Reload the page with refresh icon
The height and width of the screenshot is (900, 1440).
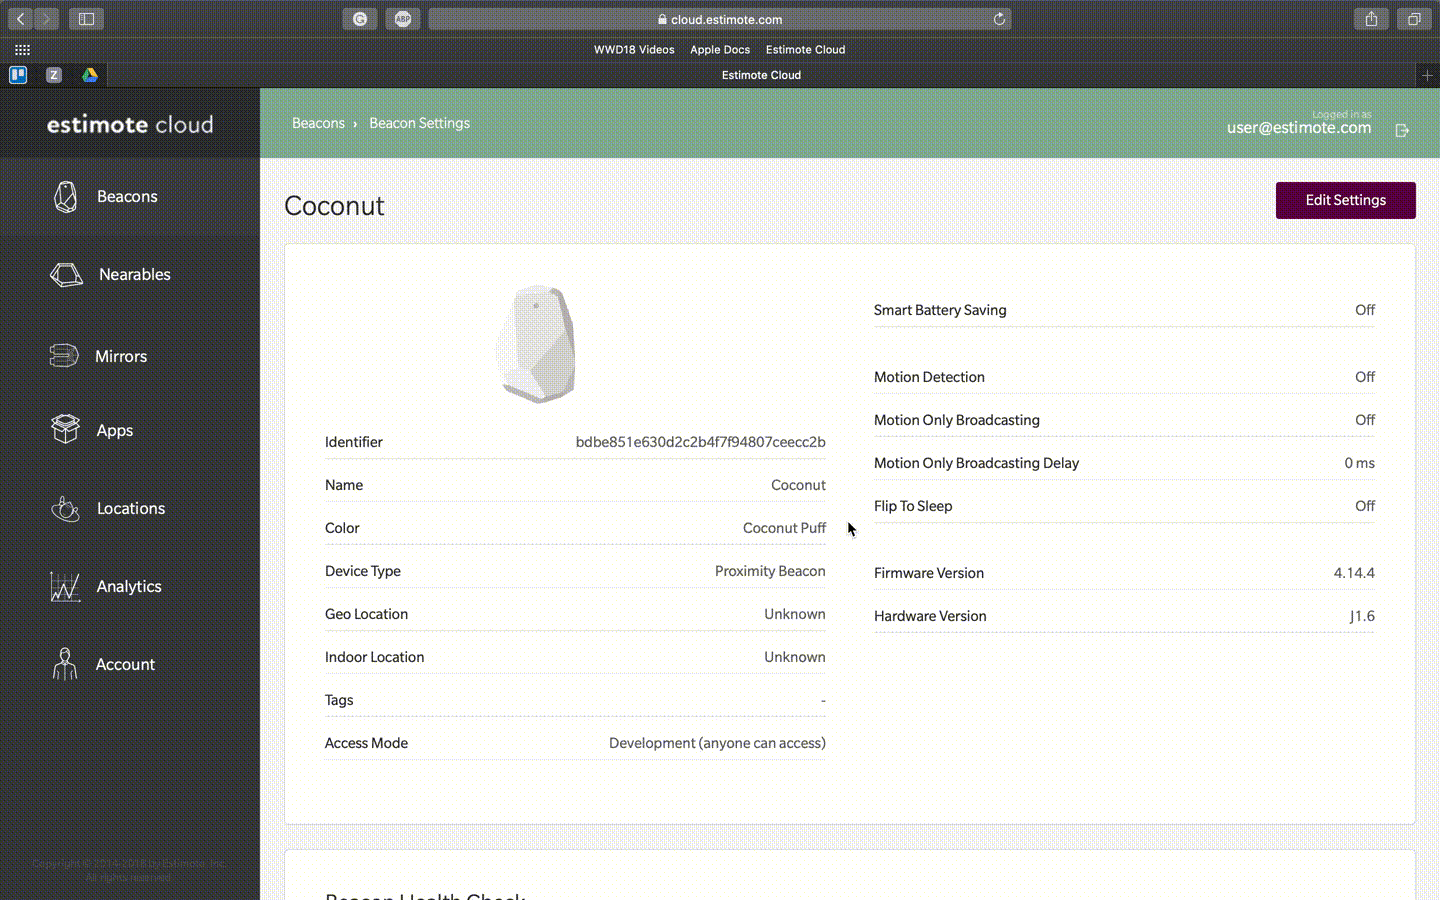click(x=998, y=19)
